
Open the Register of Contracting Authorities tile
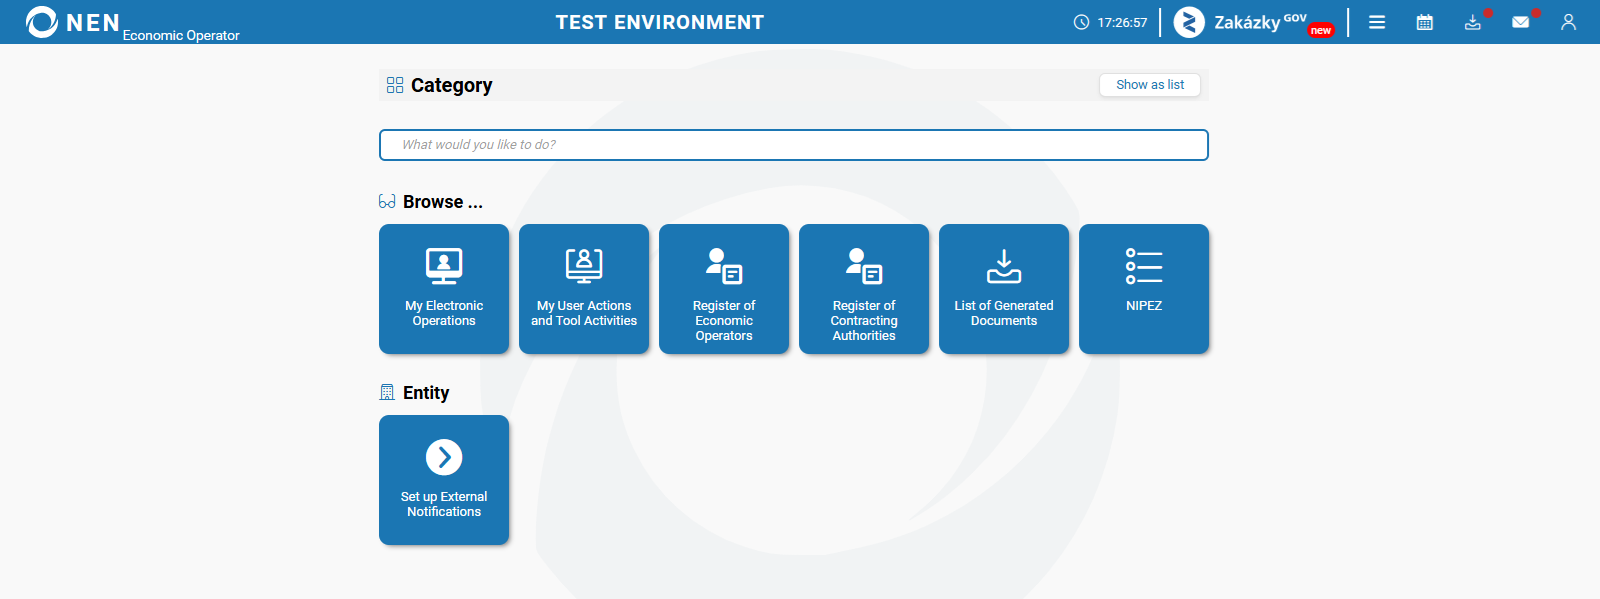[864, 289]
